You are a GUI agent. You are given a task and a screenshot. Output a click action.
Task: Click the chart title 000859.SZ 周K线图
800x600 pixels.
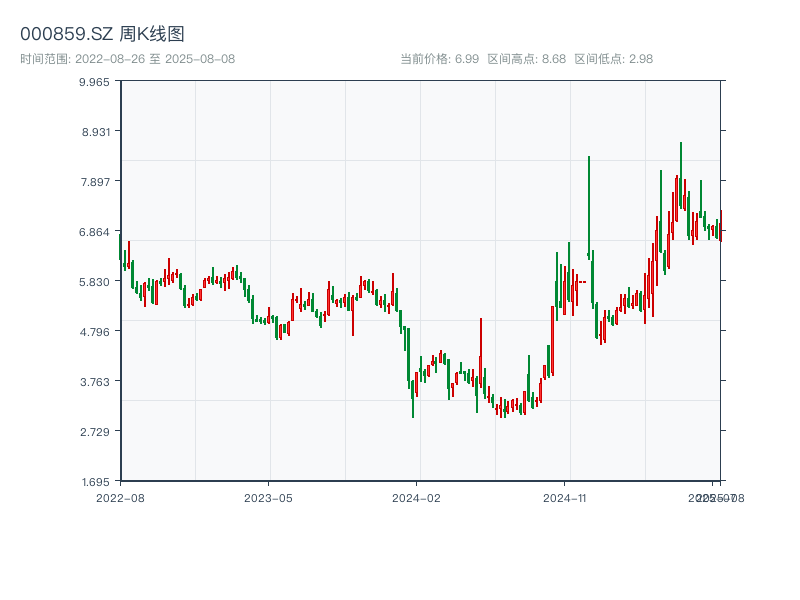[102, 34]
